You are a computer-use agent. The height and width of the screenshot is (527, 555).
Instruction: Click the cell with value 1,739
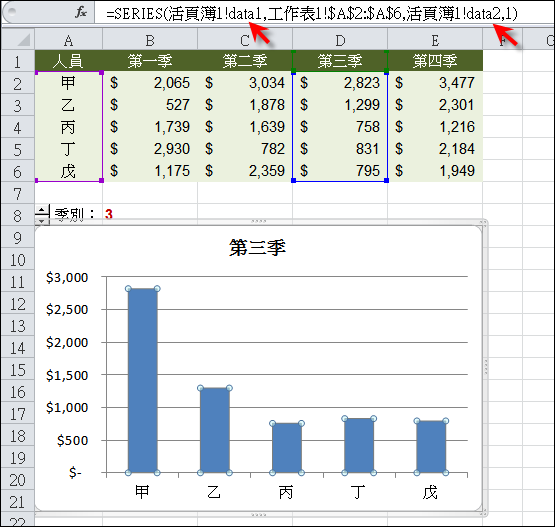[150, 127]
